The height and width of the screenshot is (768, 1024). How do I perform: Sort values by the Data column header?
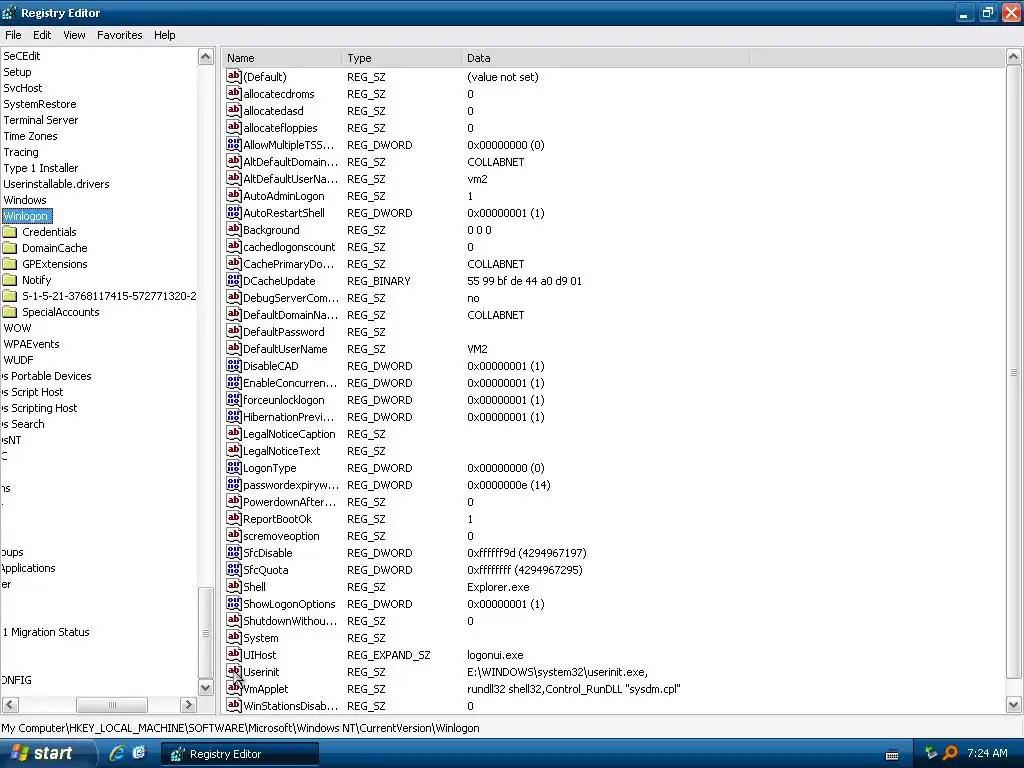605,58
